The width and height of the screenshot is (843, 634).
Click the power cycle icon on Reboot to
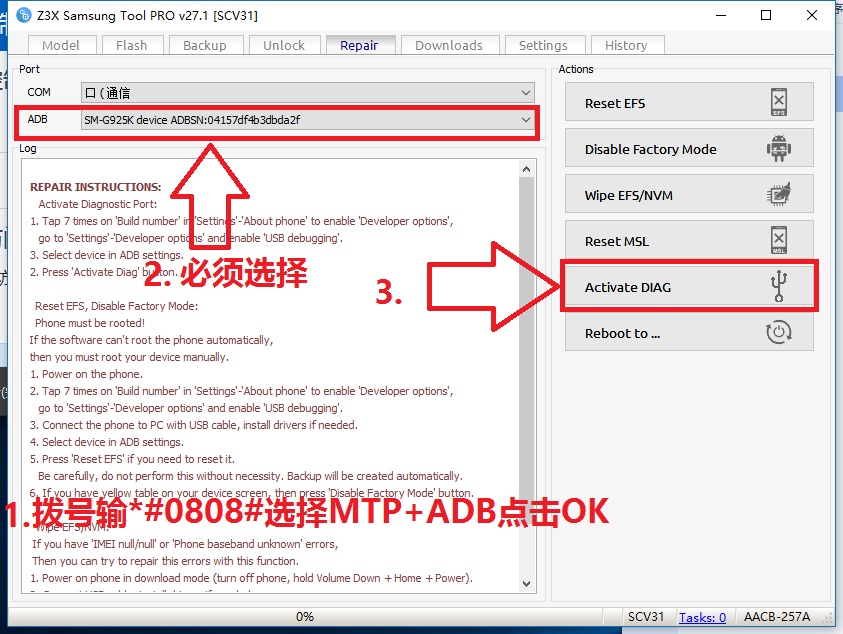778,332
